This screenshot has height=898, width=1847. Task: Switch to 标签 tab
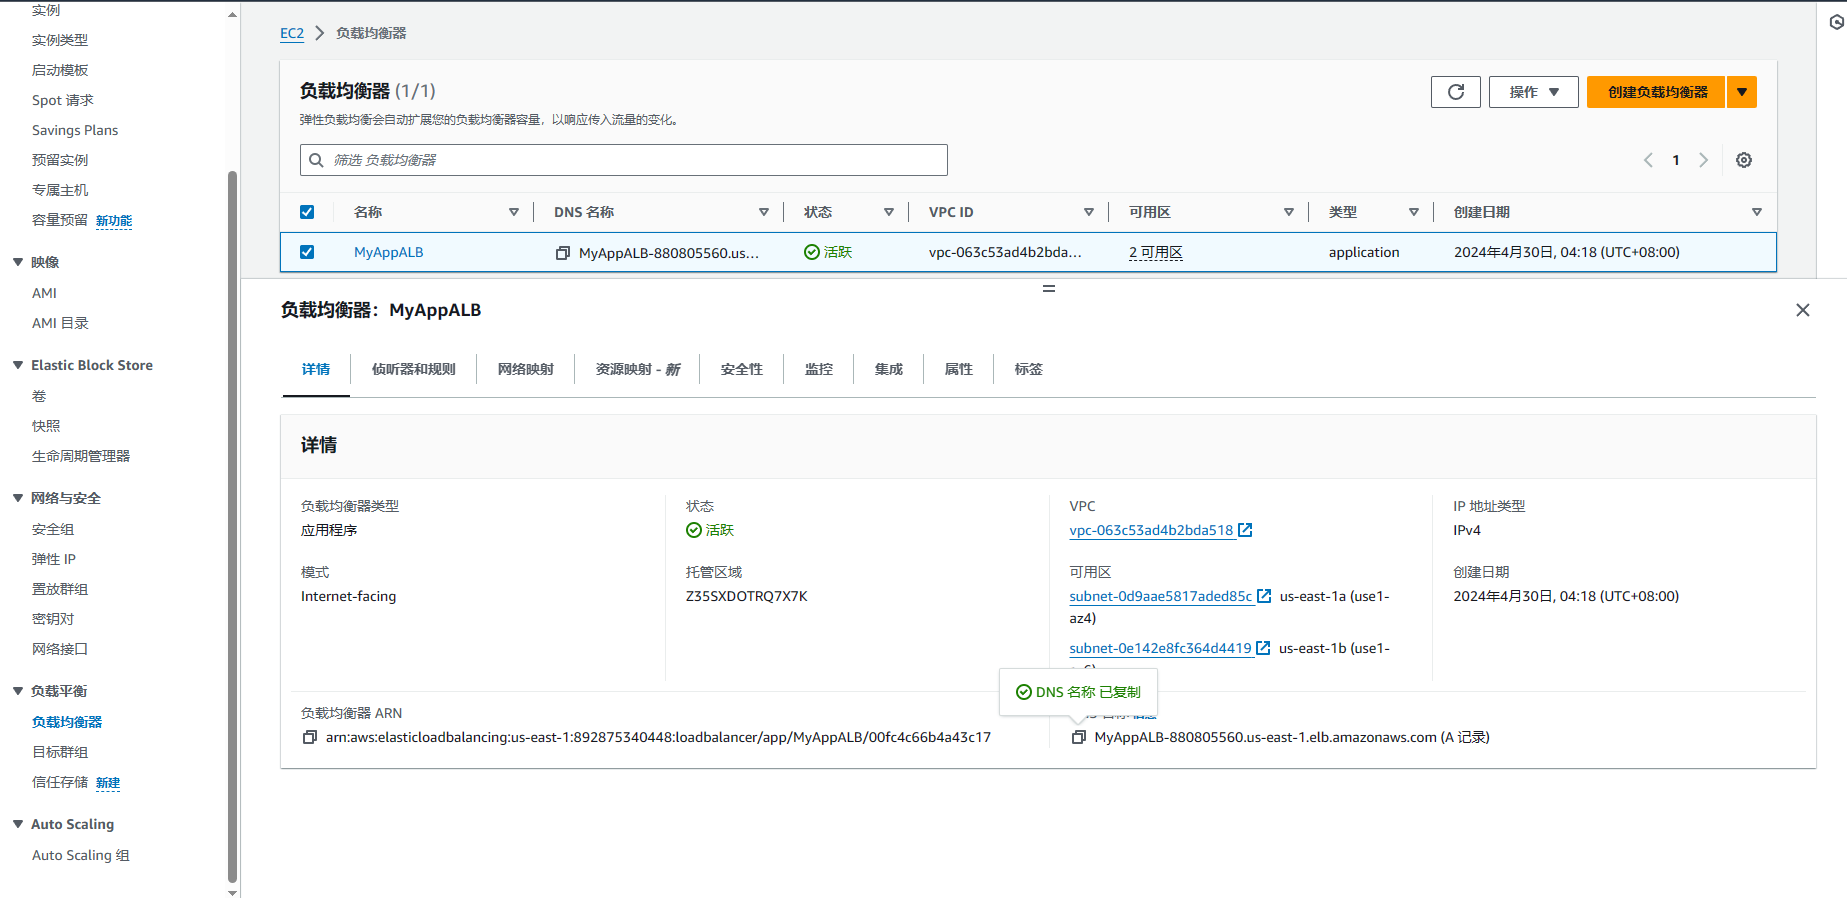point(1029,369)
